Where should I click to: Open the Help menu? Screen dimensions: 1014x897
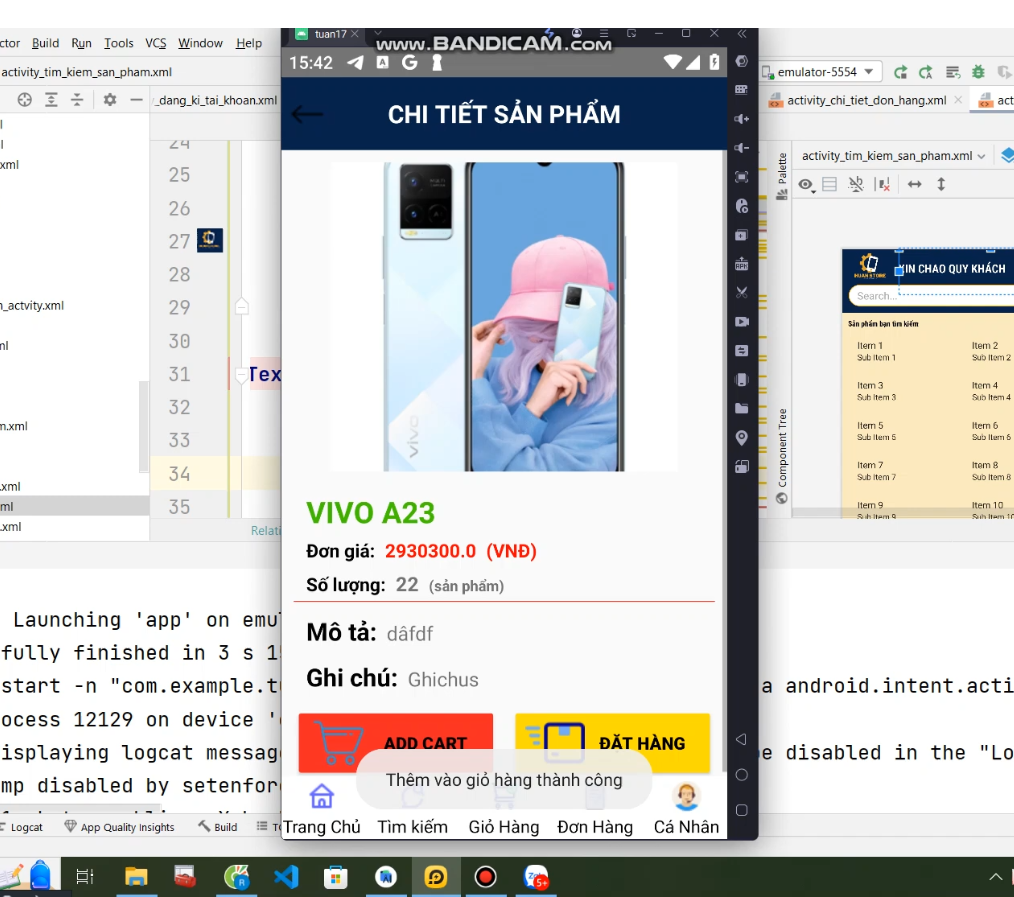(x=249, y=43)
